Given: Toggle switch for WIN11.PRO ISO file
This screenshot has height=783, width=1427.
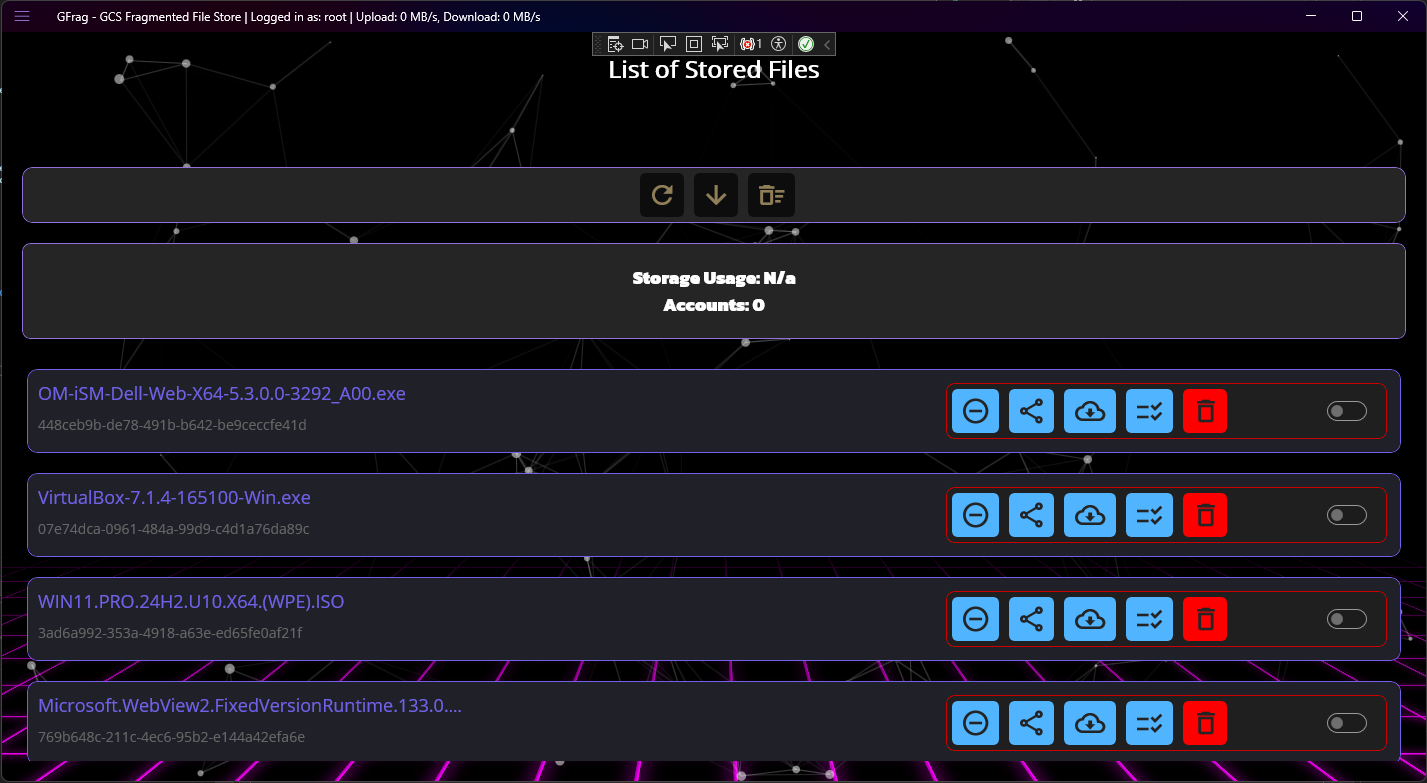Looking at the screenshot, I should 1346,619.
